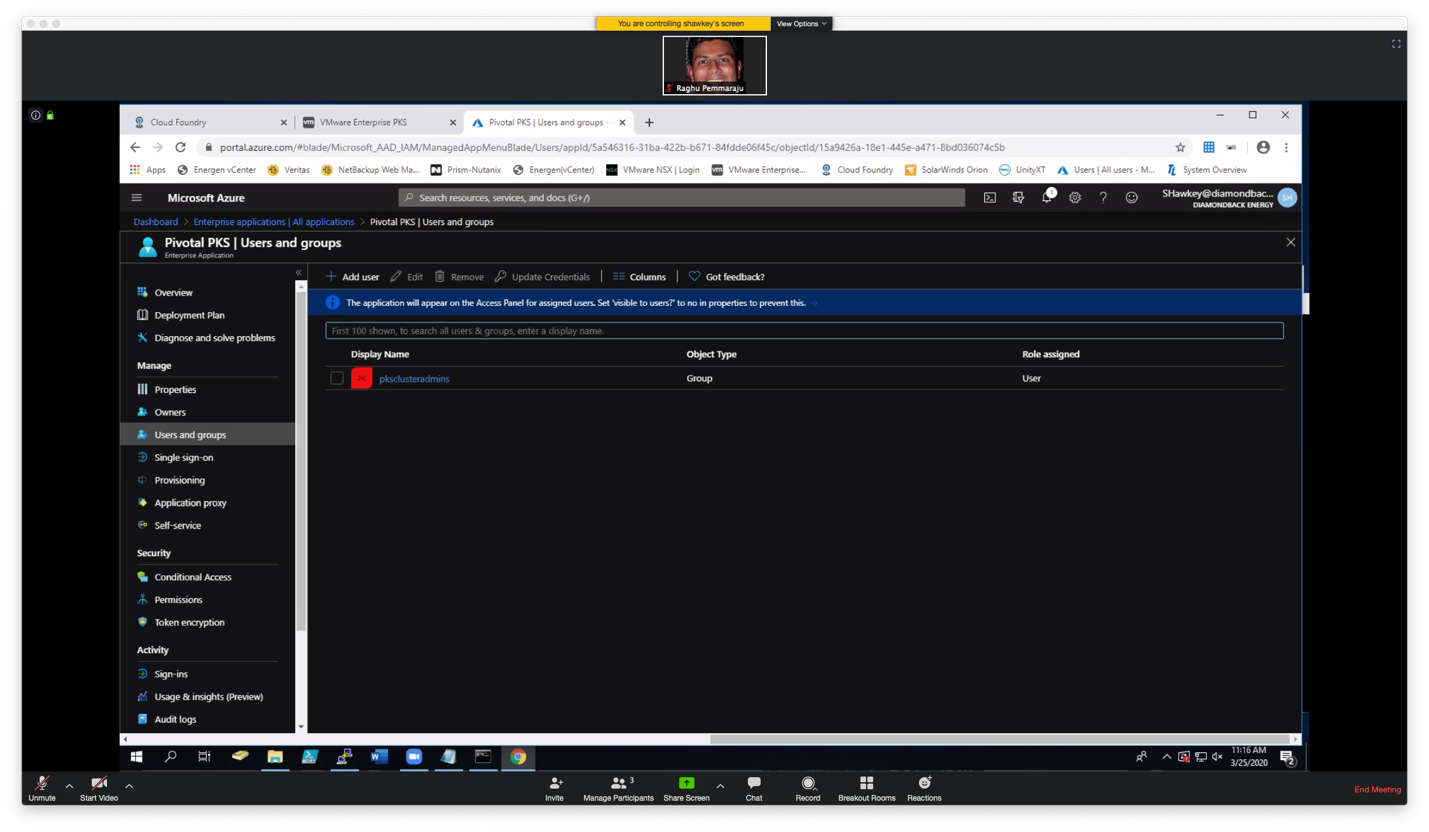Open Zoom Breakout Rooms
This screenshot has width=1429, height=832.
pos(866,788)
